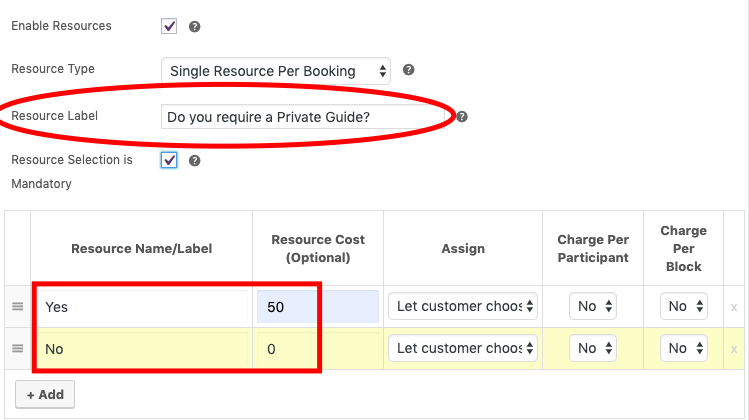Click help icon next to Resource Label field

coord(462,117)
